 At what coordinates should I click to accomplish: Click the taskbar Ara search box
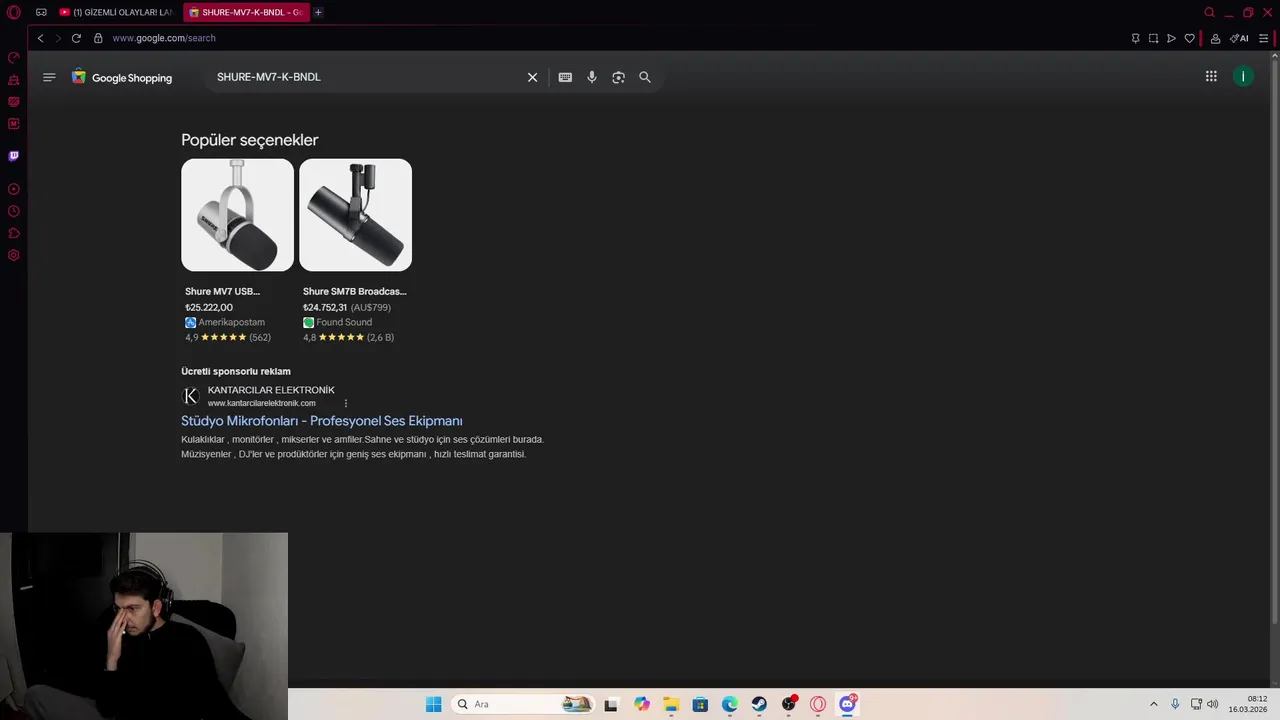523,704
